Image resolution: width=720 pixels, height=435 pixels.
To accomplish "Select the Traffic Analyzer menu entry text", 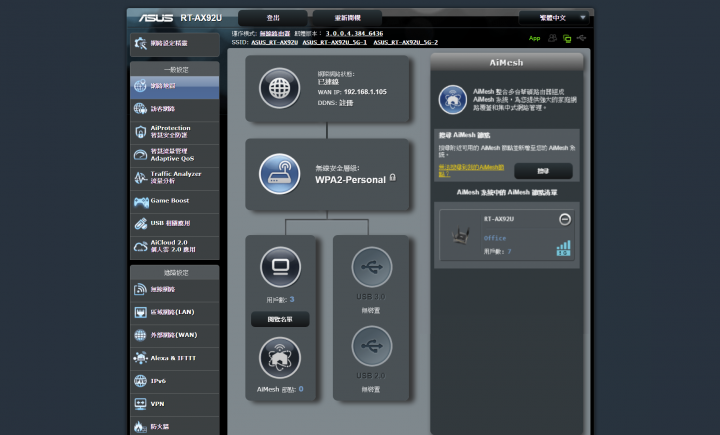I will tap(176, 177).
